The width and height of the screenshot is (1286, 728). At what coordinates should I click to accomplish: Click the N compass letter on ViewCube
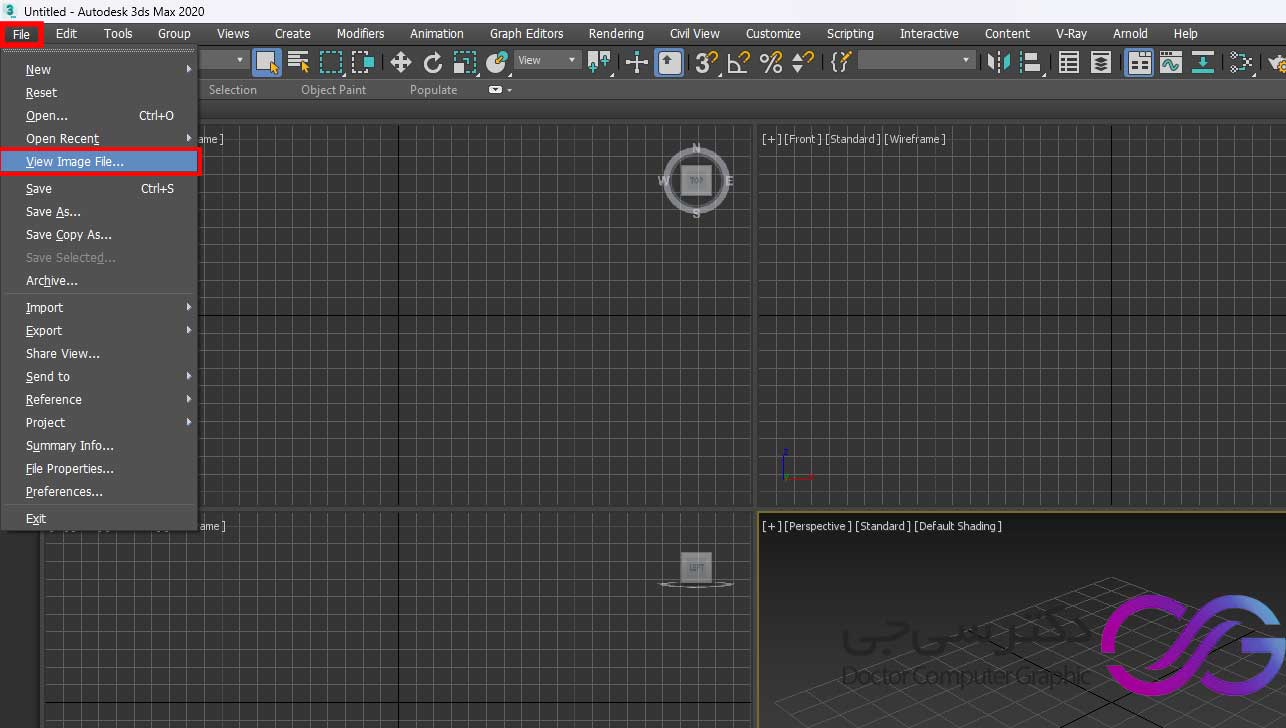pos(696,147)
